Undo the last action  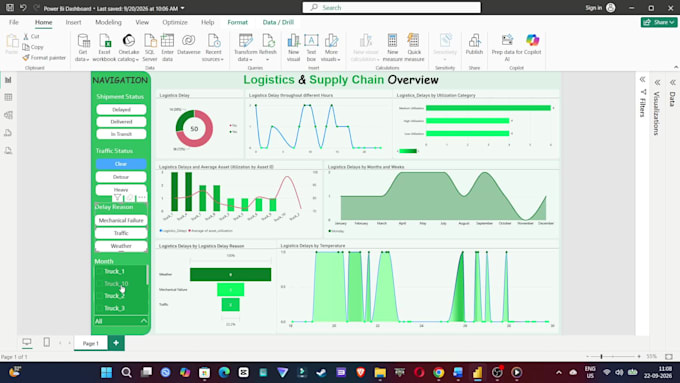(x=23, y=8)
